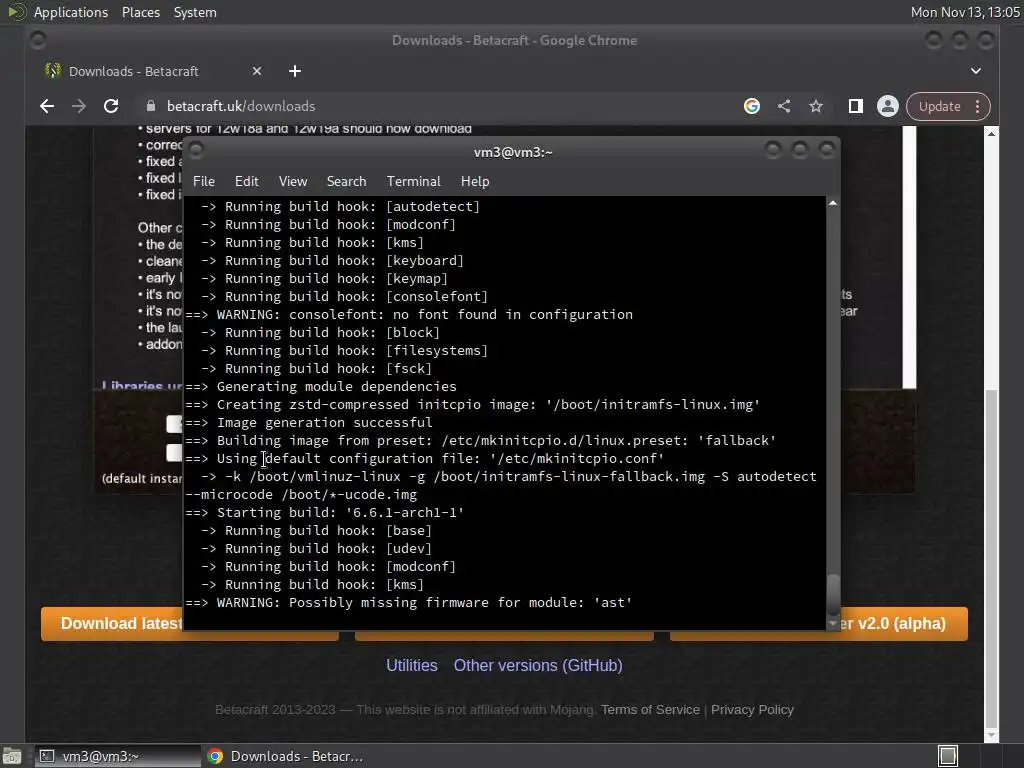The width and height of the screenshot is (1024, 768).
Task: Open the terminal File menu
Action: tap(204, 182)
